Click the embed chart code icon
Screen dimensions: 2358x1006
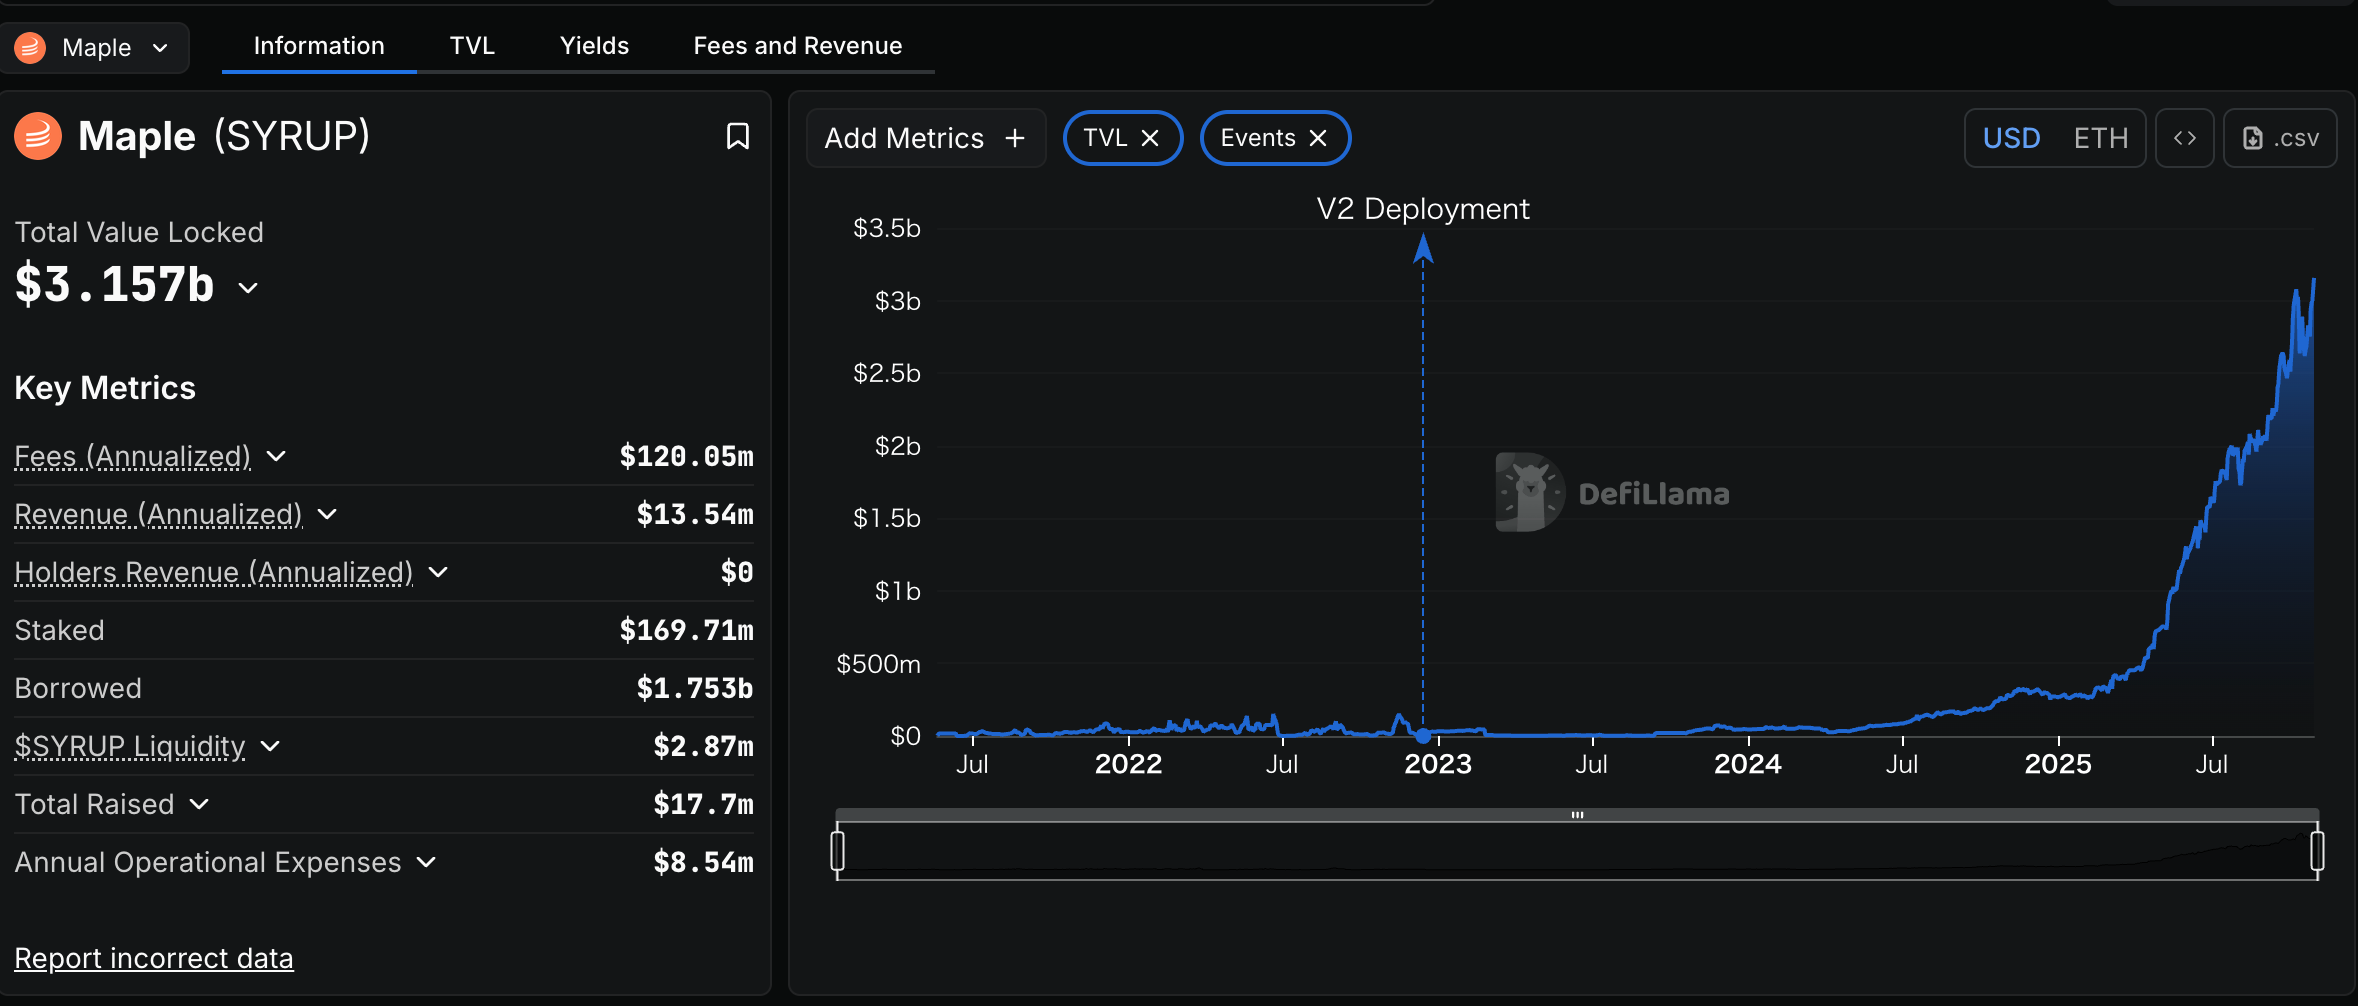[x=2184, y=138]
